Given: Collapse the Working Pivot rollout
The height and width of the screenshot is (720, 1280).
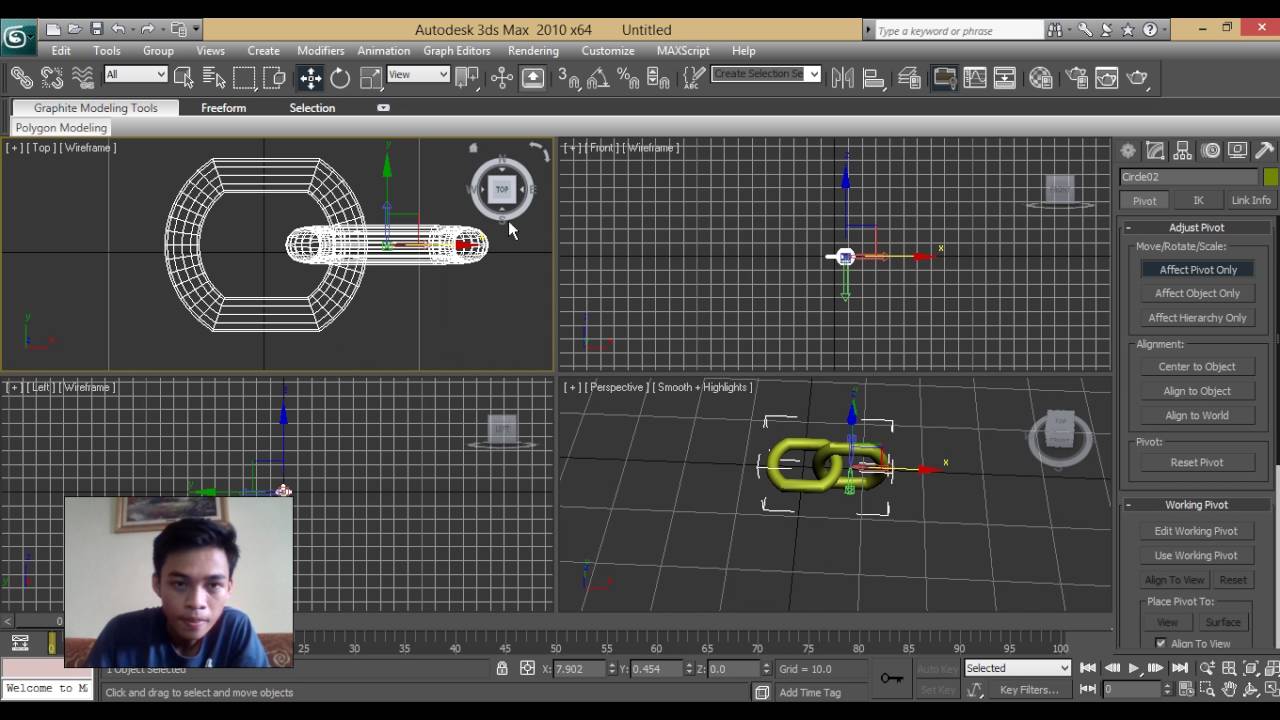Looking at the screenshot, I should point(1196,505).
